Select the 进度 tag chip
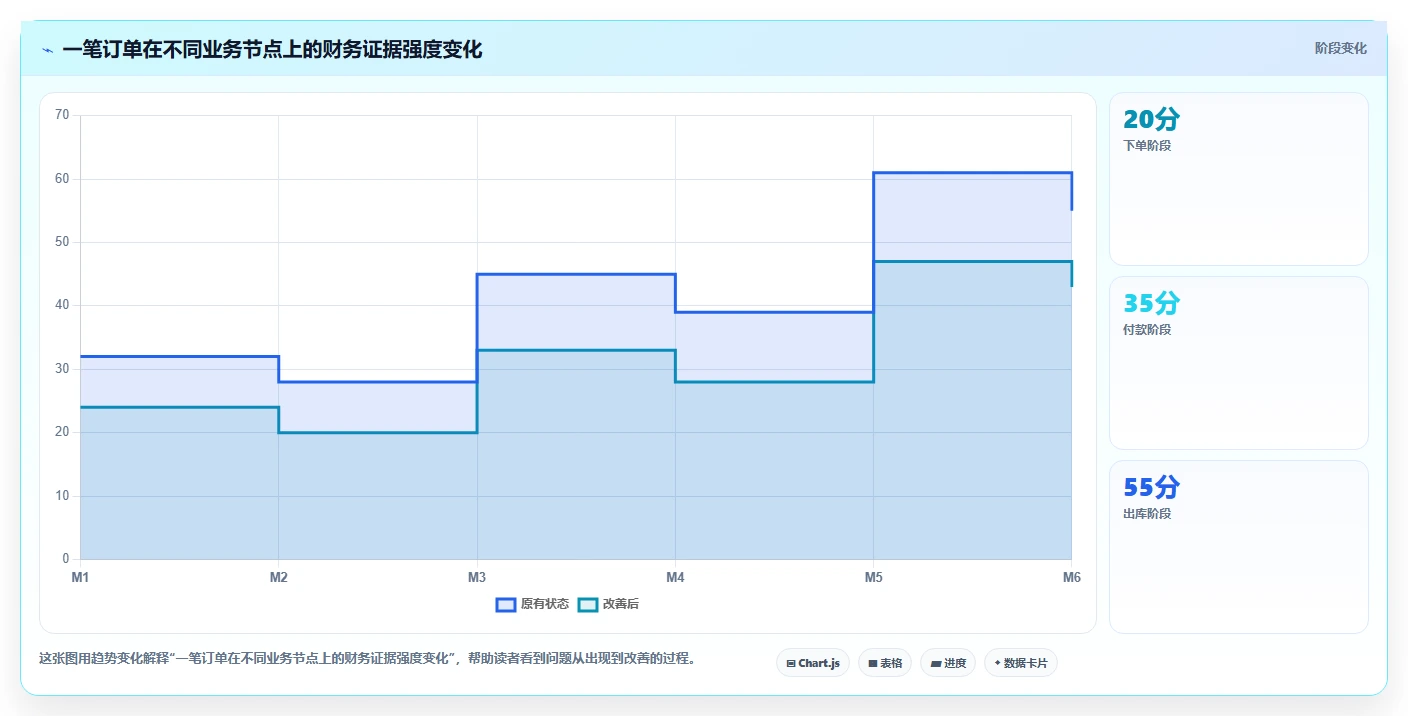Viewport: 1408px width, 716px height. tap(948, 663)
